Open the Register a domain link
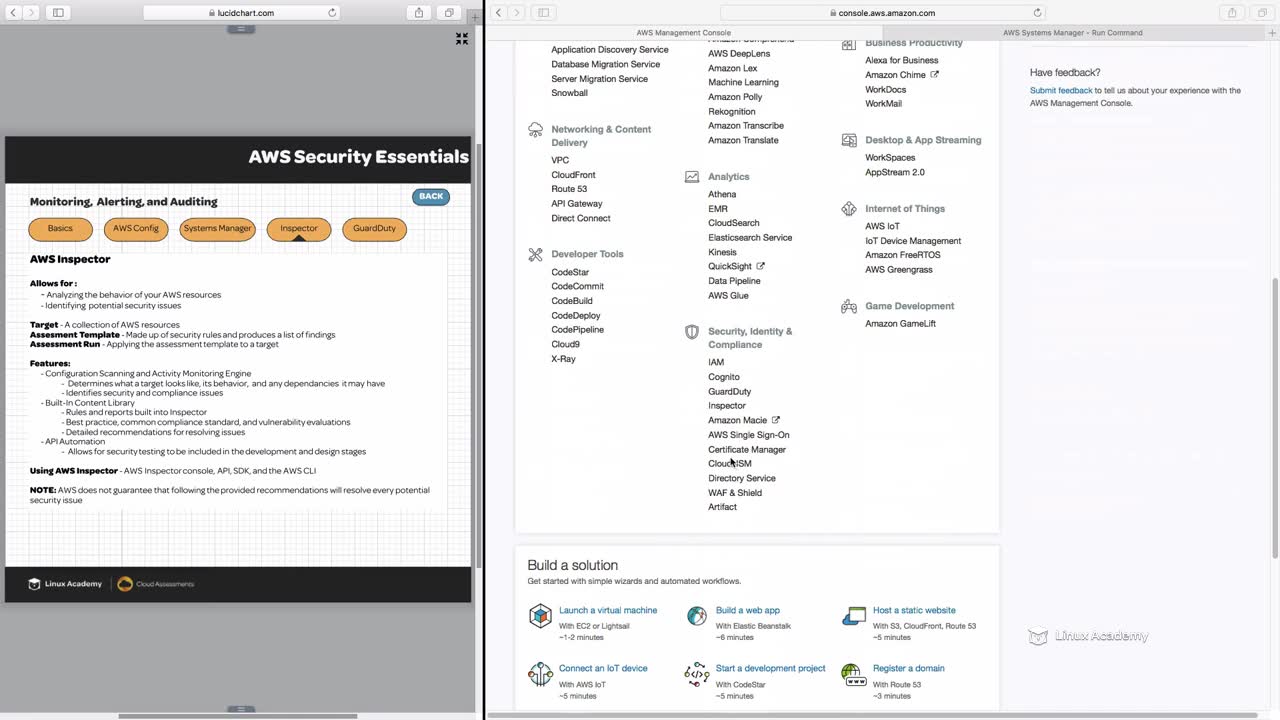 pos(909,669)
